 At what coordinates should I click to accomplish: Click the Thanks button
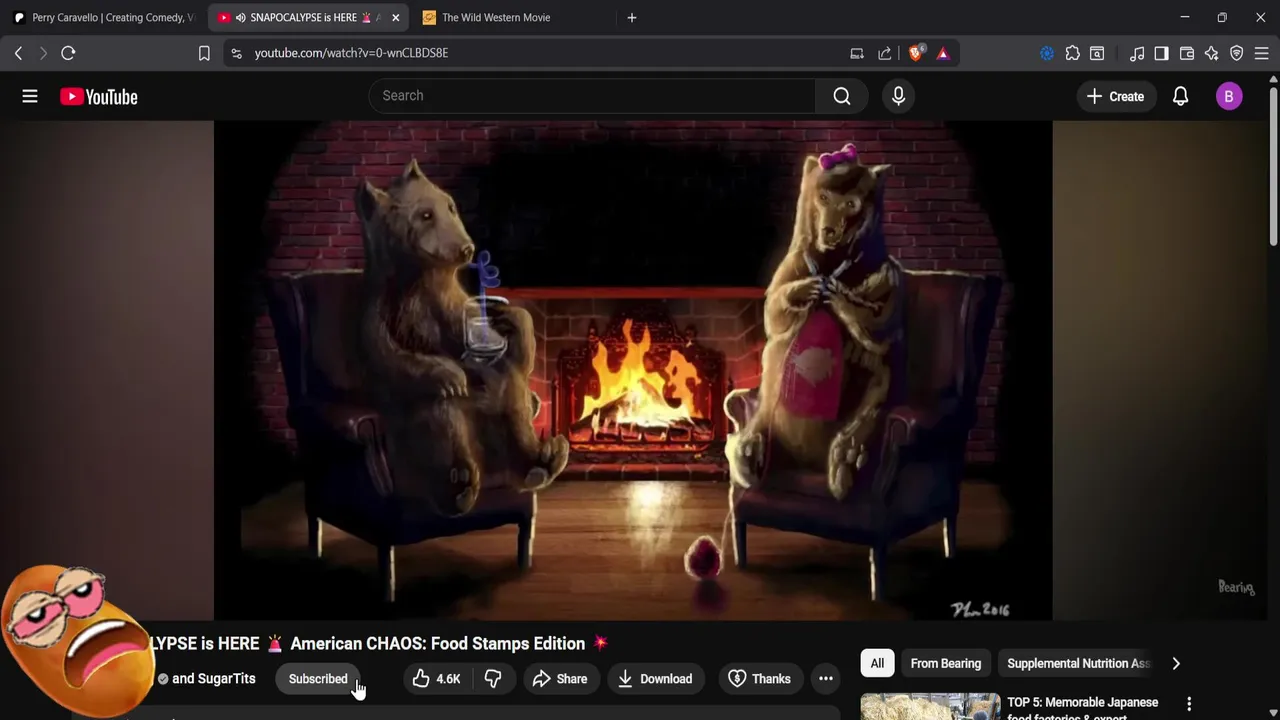759,679
